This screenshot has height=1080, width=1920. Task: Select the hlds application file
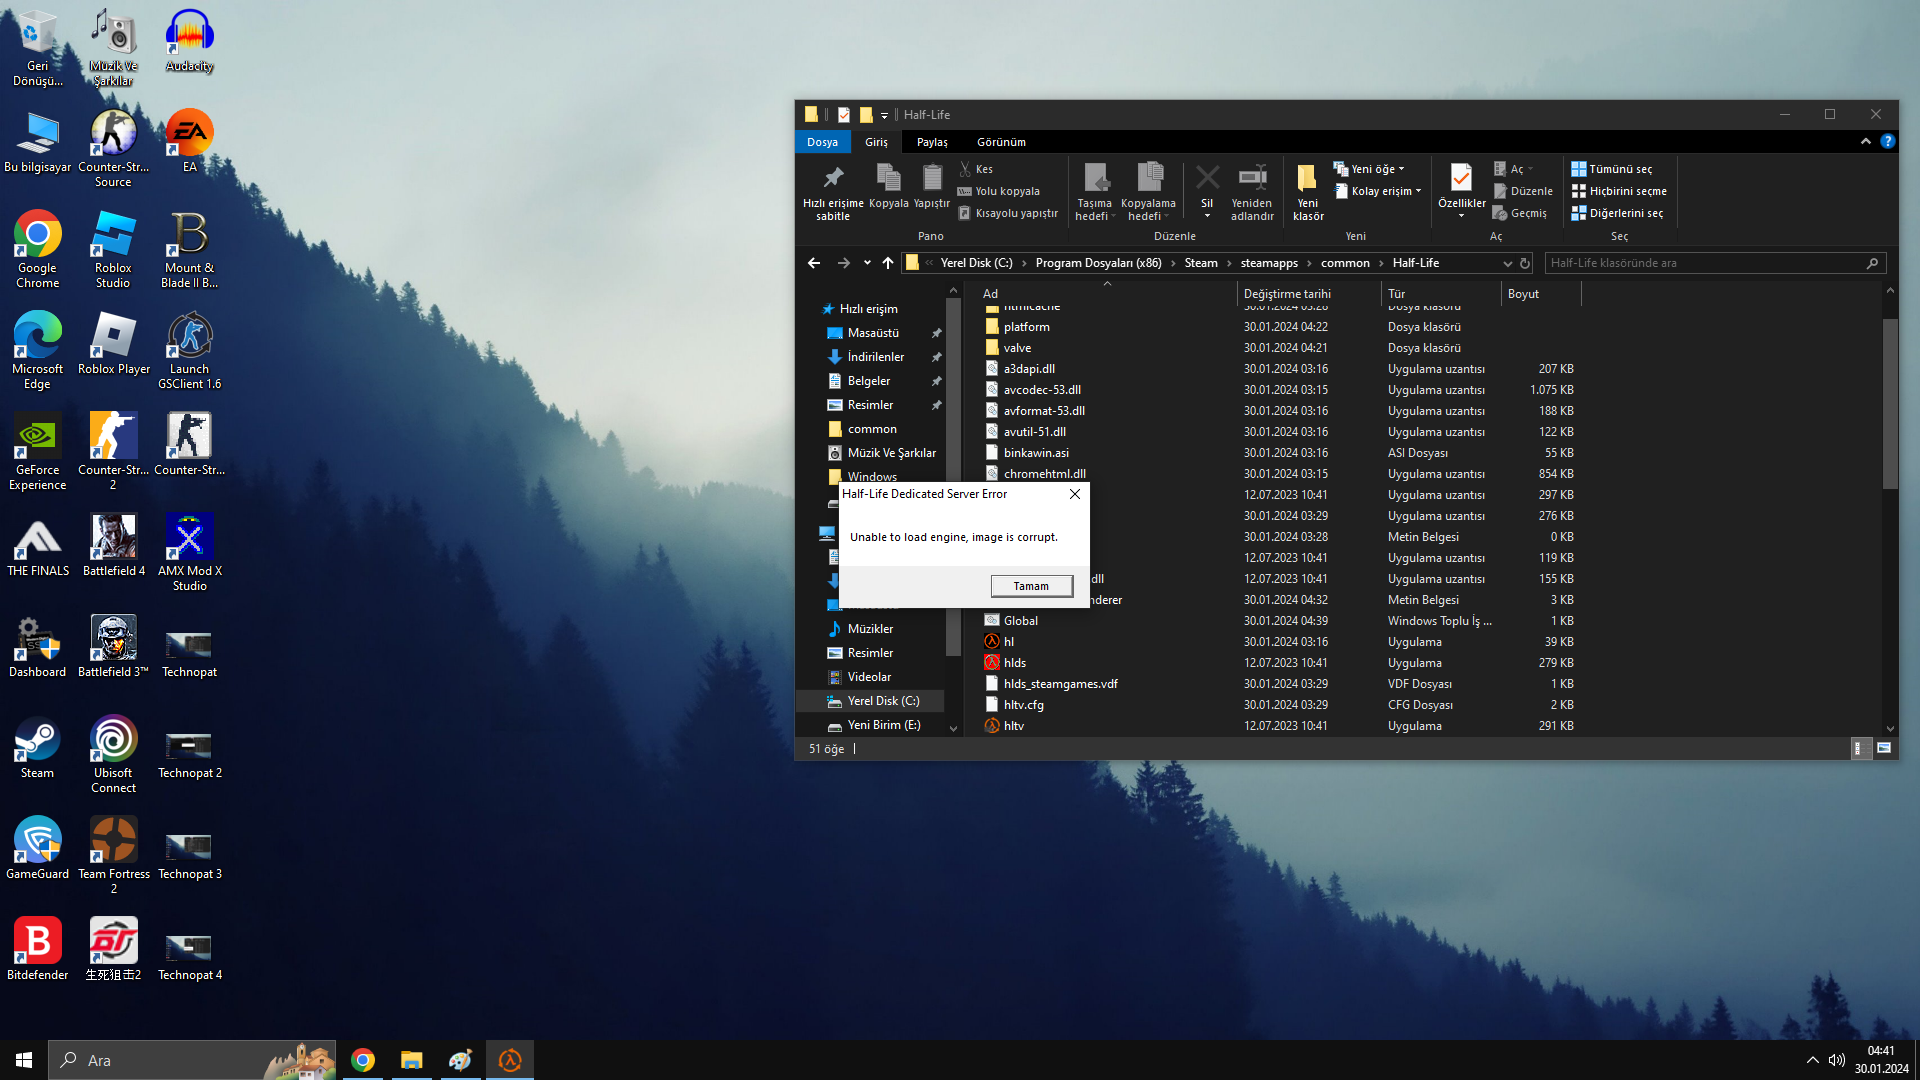tap(1014, 663)
